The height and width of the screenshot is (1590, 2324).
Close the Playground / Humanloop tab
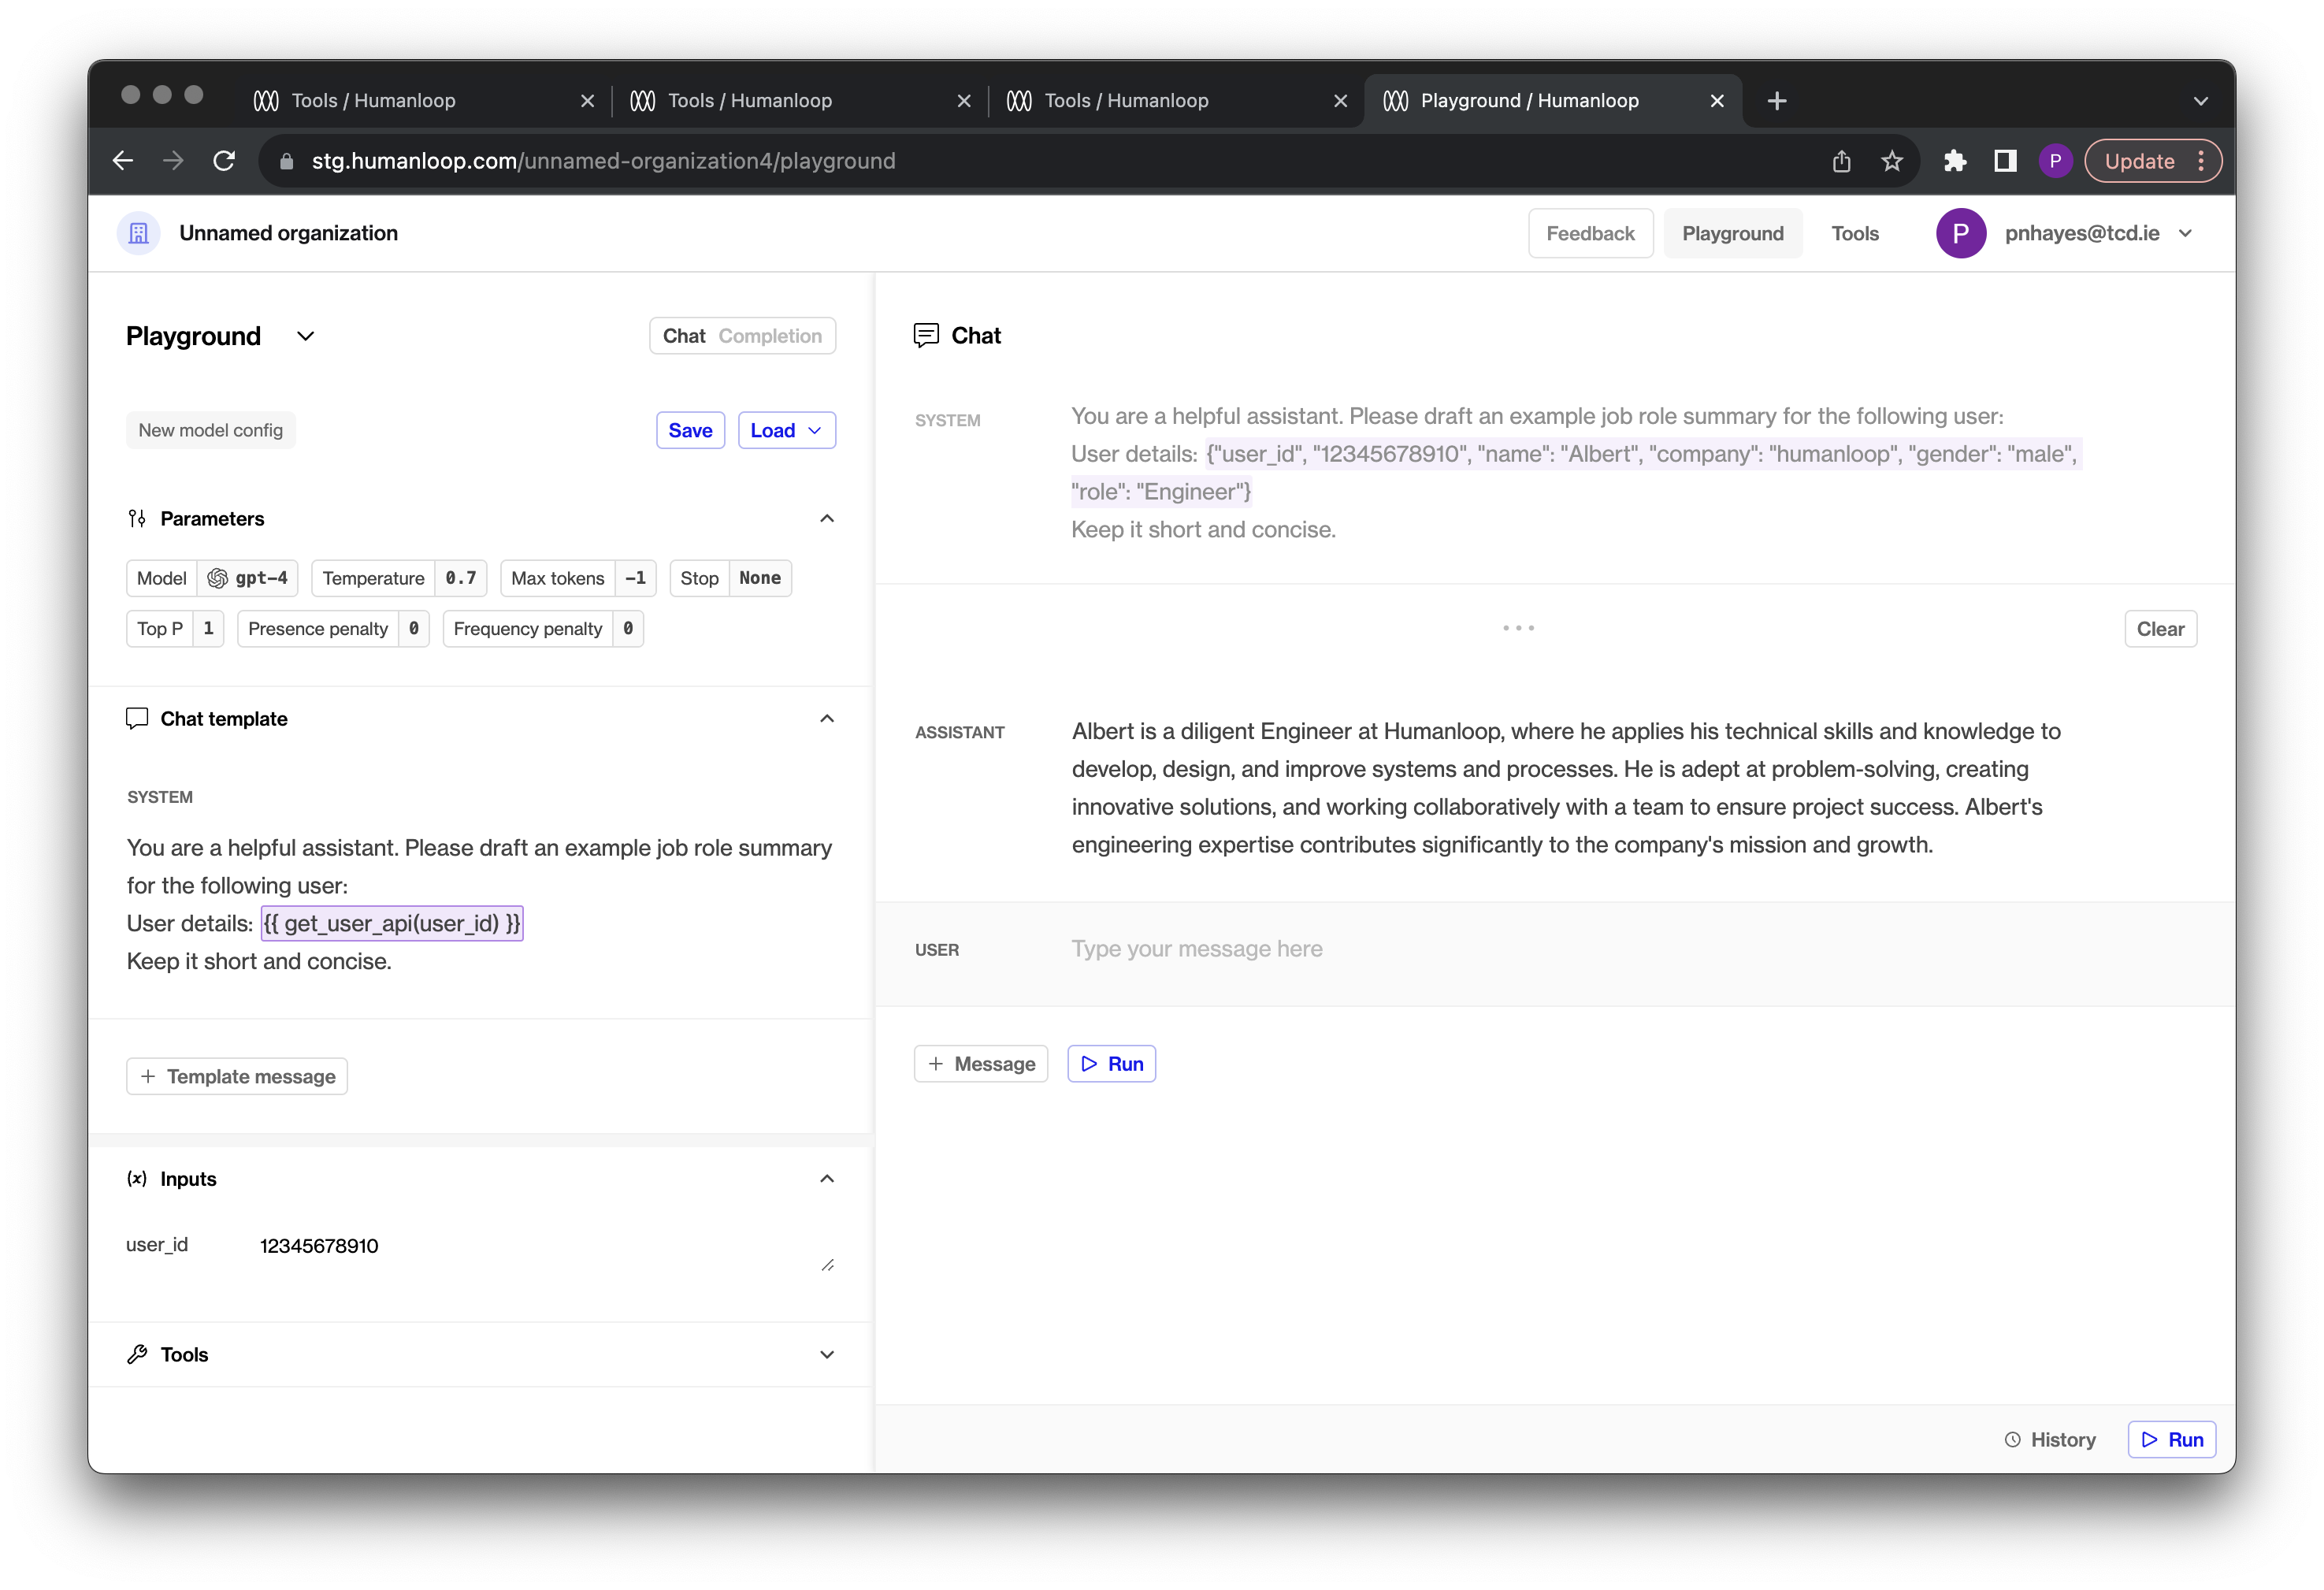click(1717, 101)
